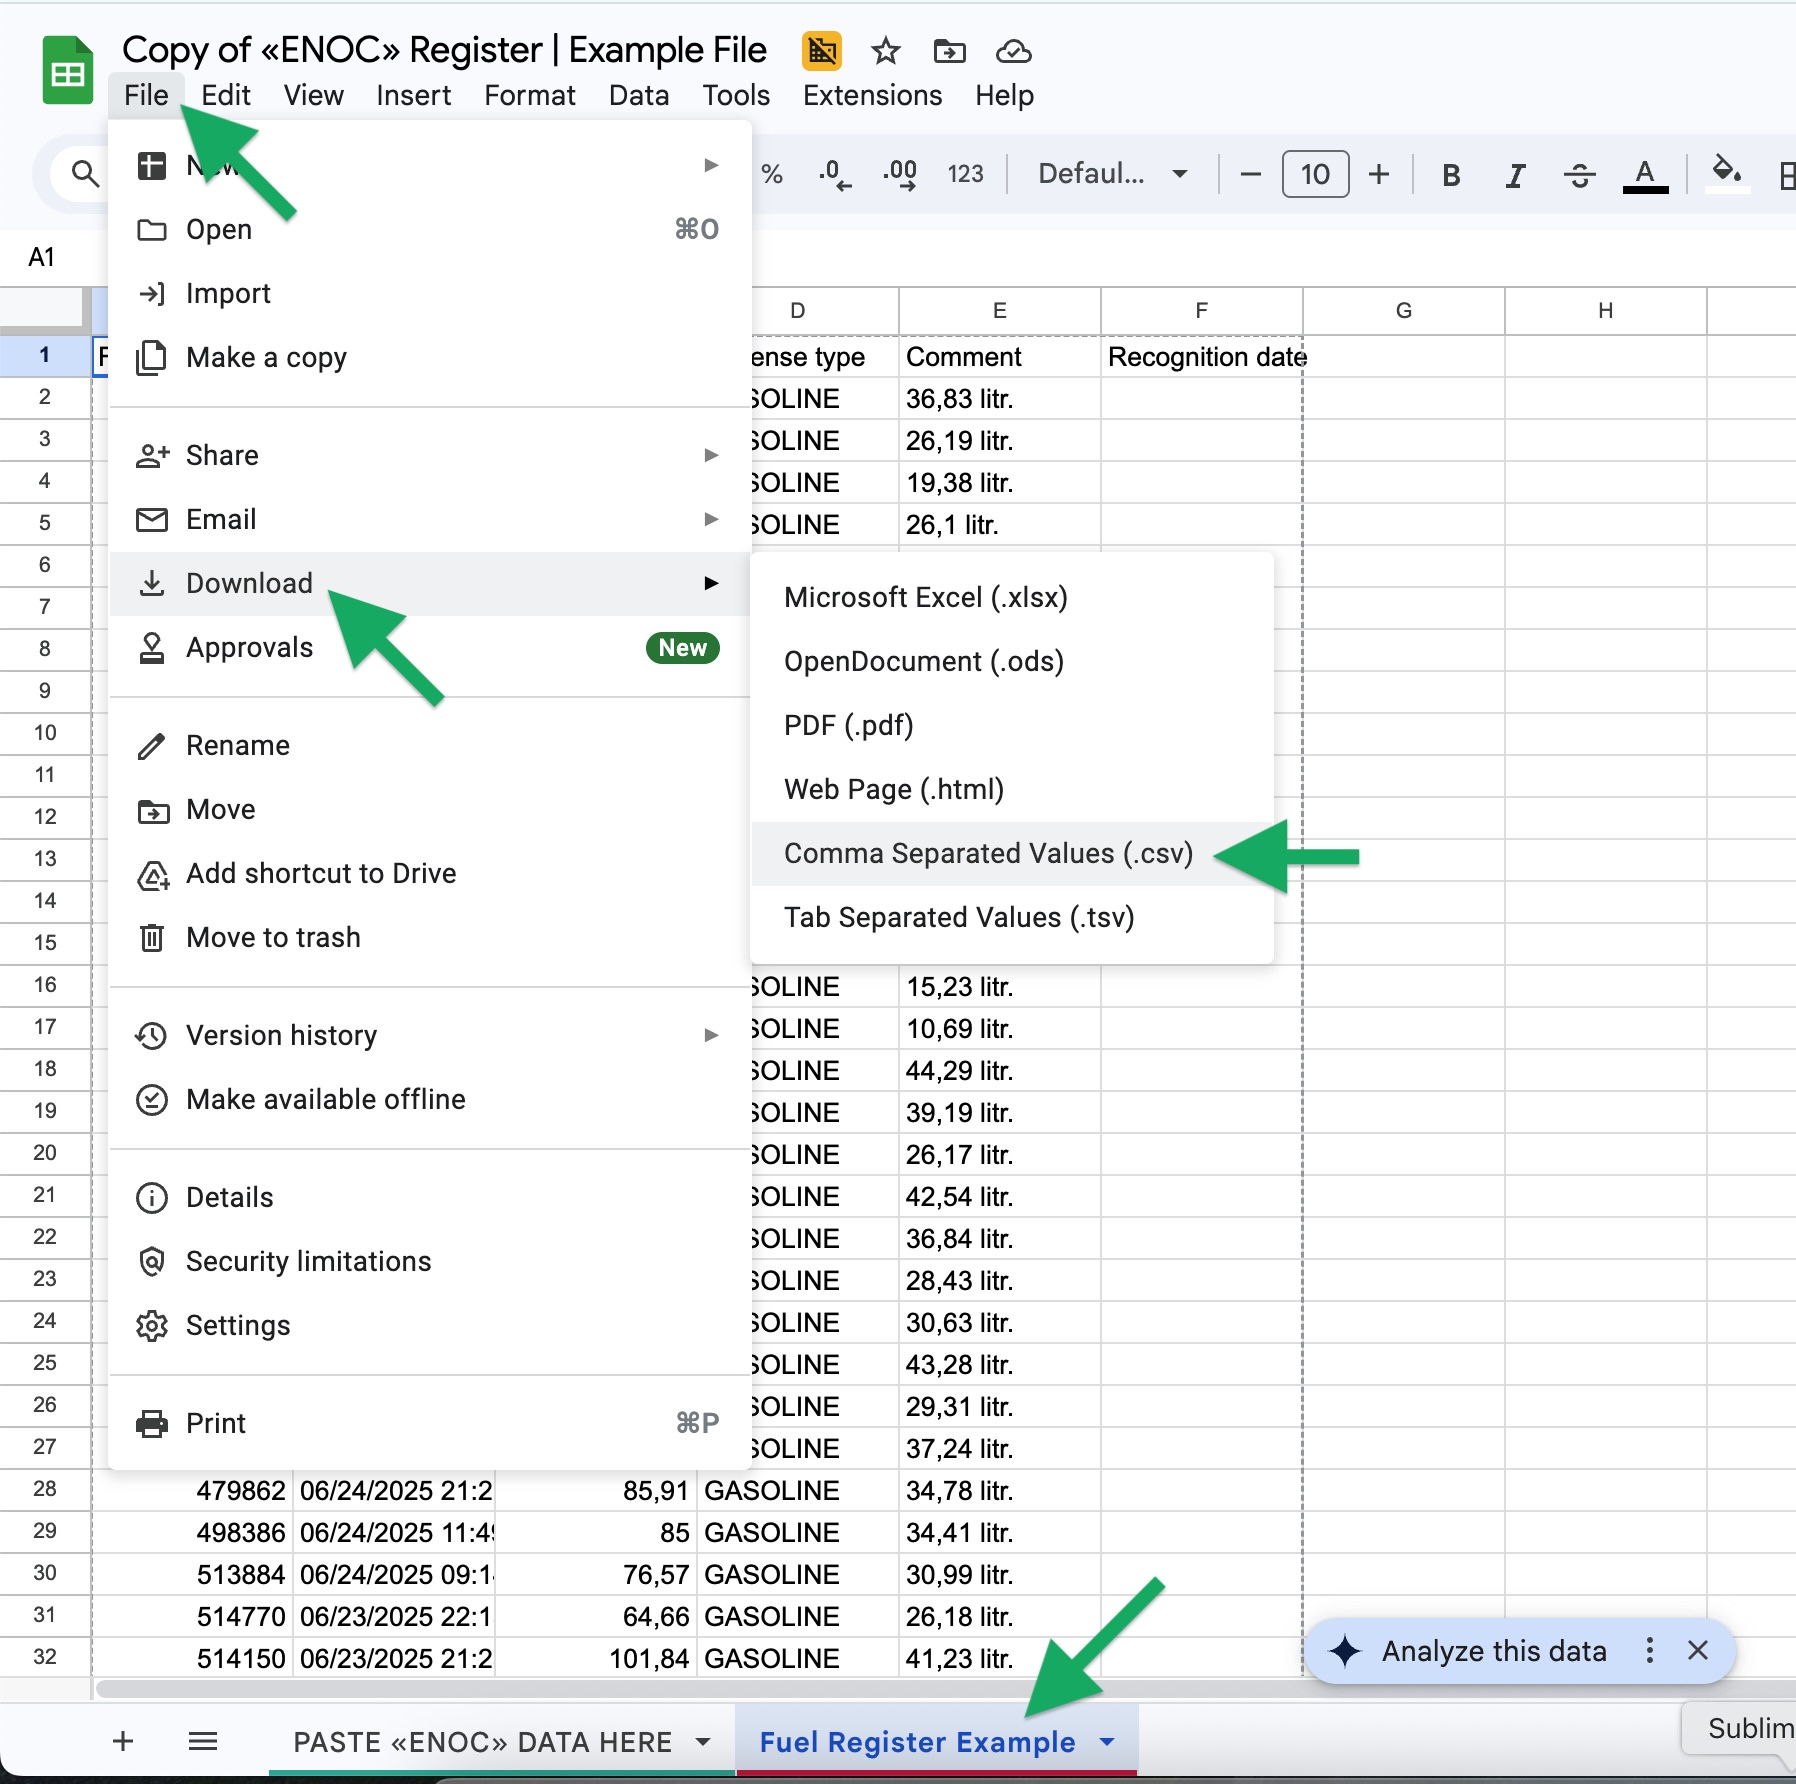The width and height of the screenshot is (1796, 1784).
Task: Open Approvals from File menu
Action: 430,647
